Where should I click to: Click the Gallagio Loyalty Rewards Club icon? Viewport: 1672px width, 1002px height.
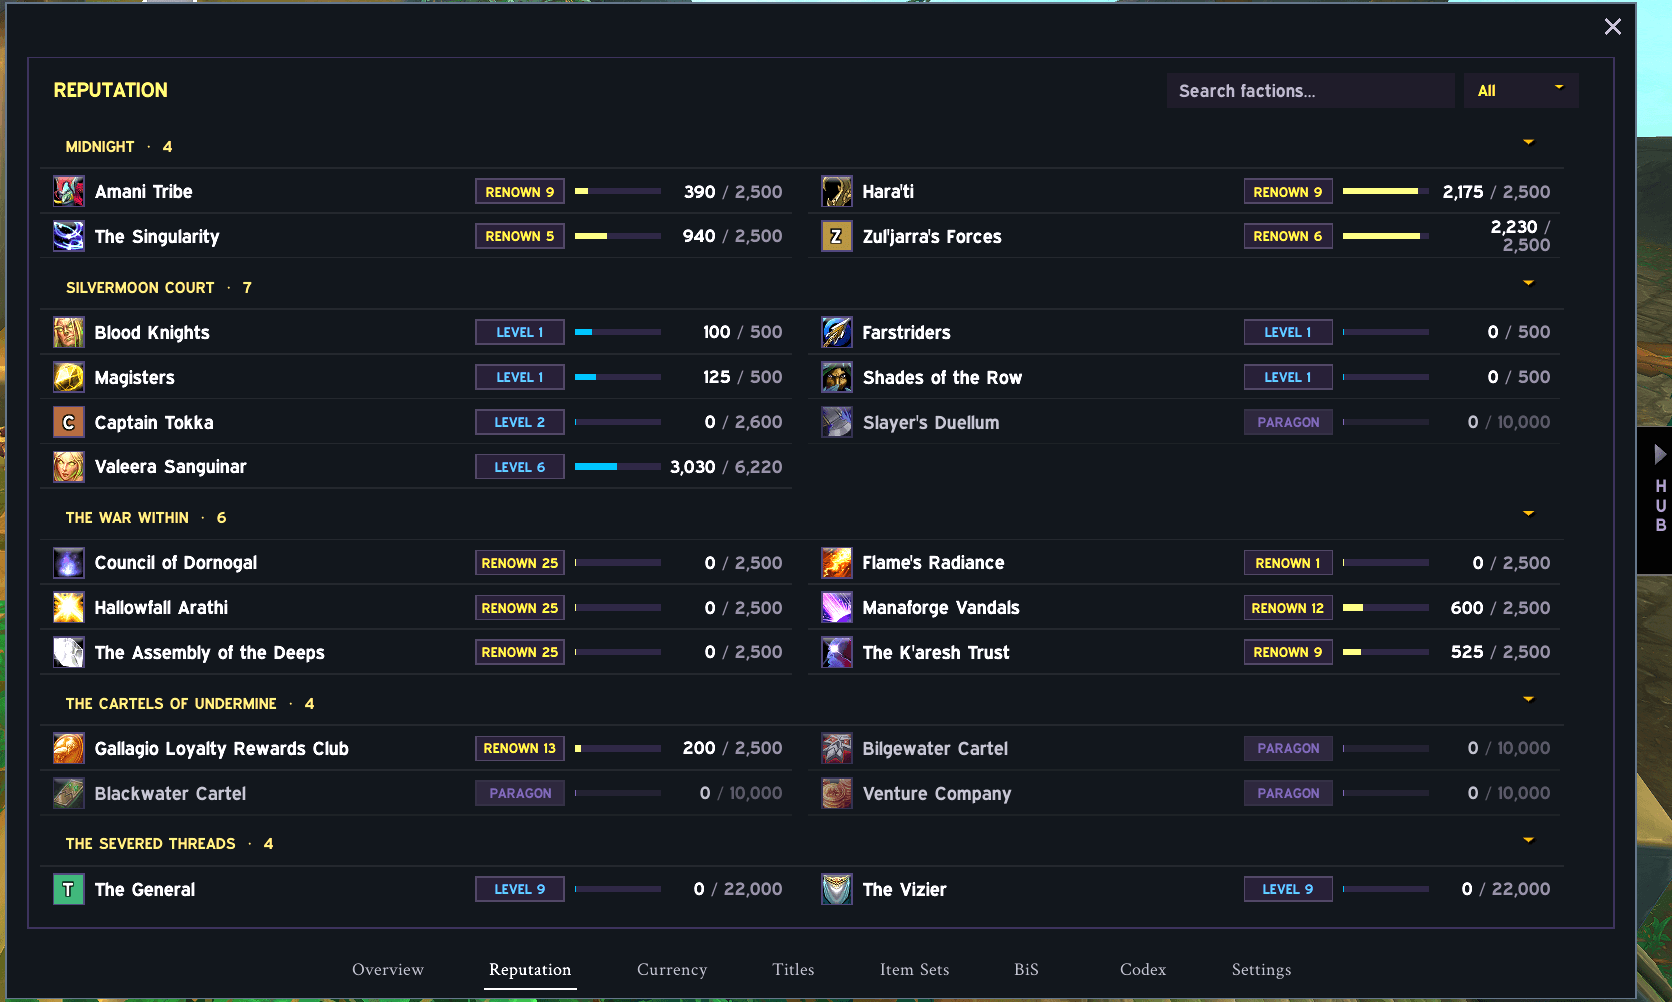pyautogui.click(x=69, y=748)
